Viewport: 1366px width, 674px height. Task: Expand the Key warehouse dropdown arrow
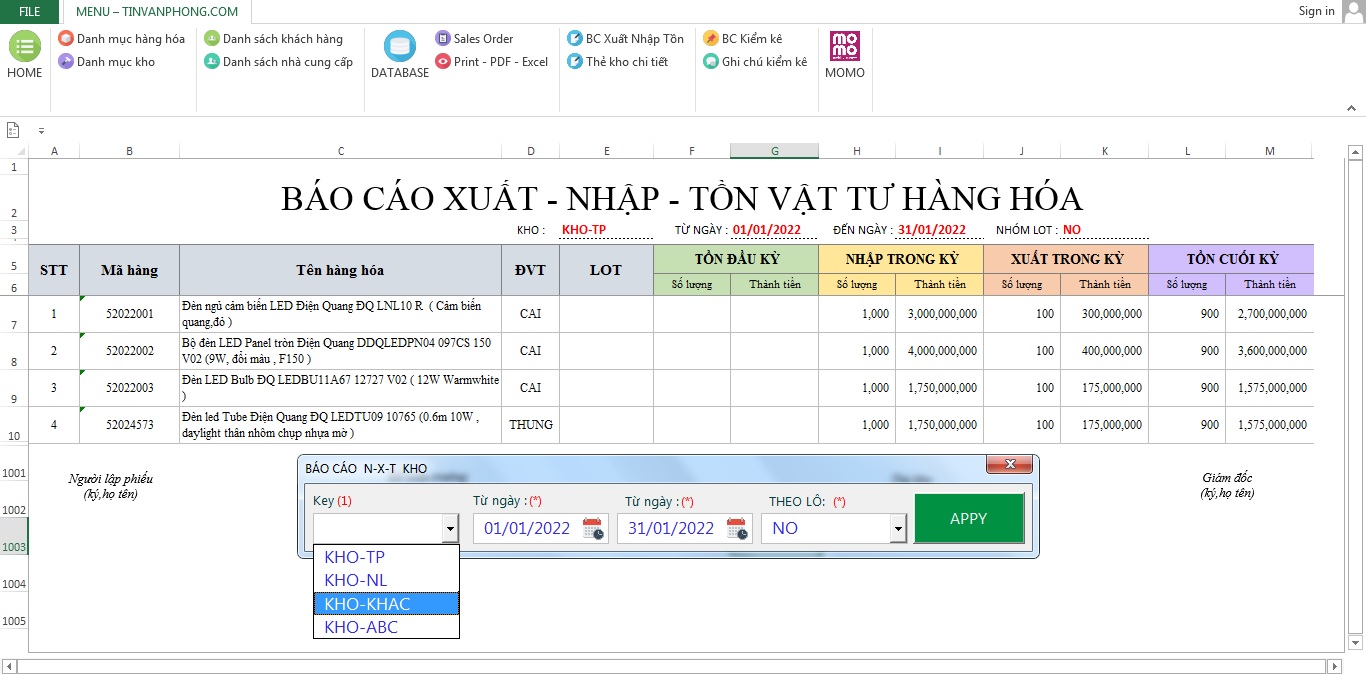click(450, 528)
